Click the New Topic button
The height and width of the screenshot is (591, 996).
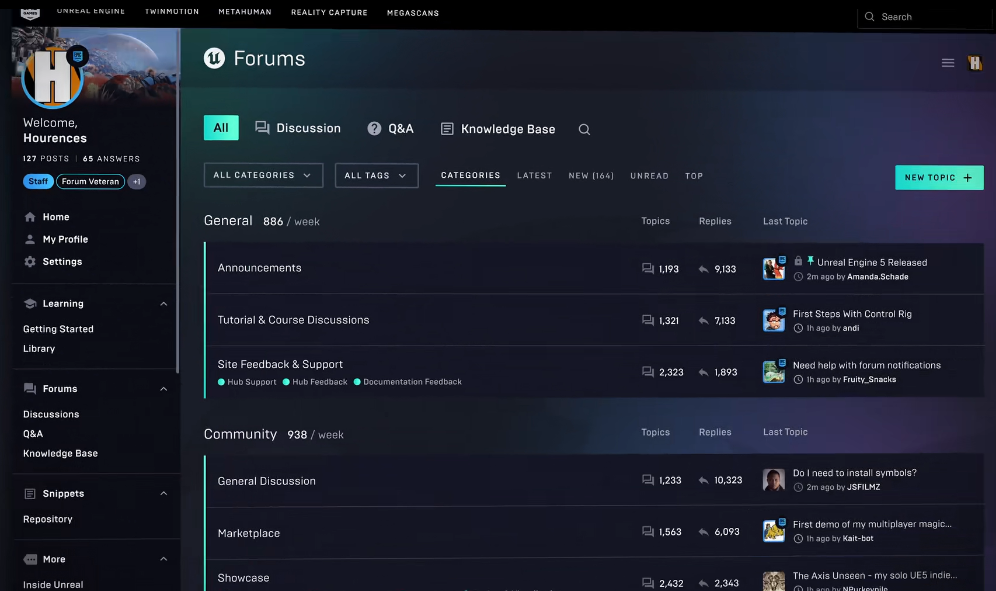939,178
